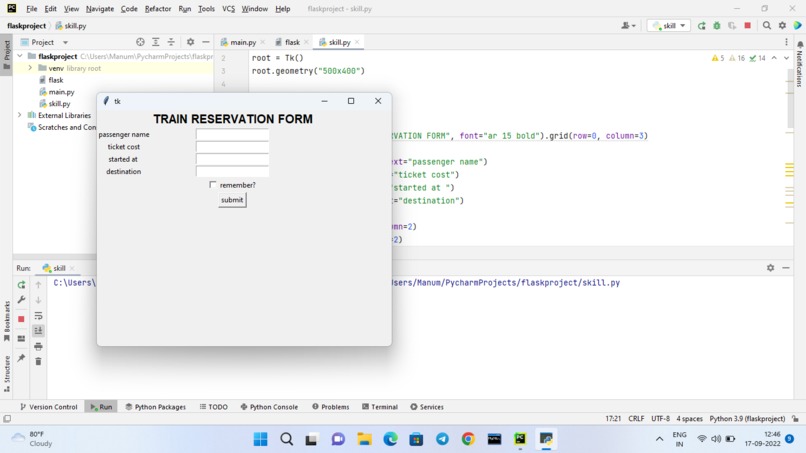Screen dimensions: 806x453
Task: Click Python 3.9 interpreter in status bar
Action: (747, 419)
